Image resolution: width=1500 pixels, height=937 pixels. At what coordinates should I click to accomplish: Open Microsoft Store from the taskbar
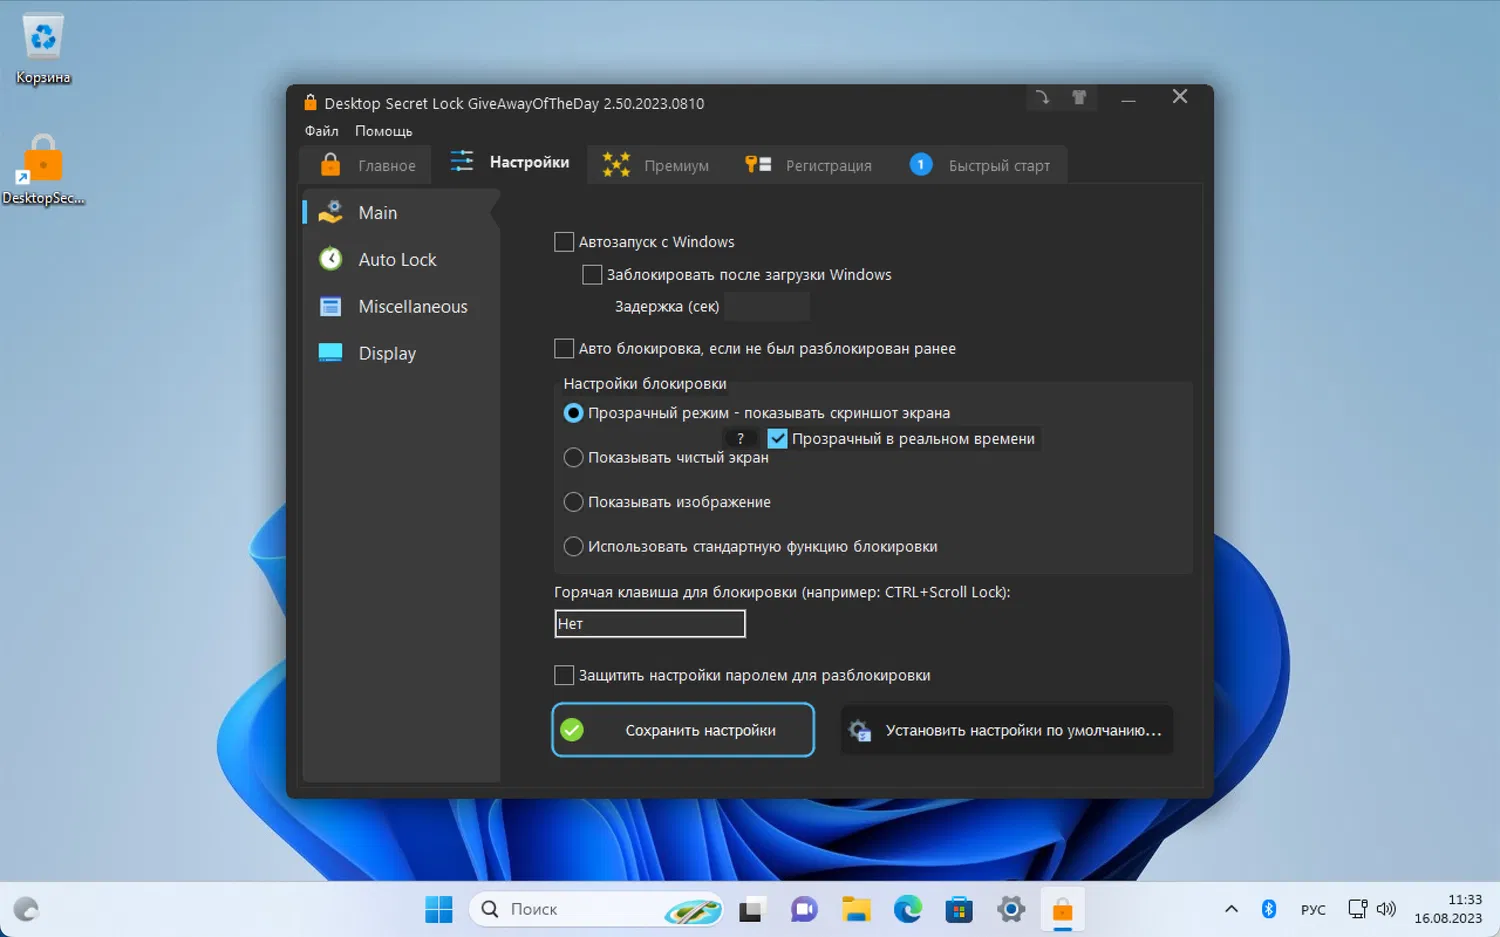[960, 909]
